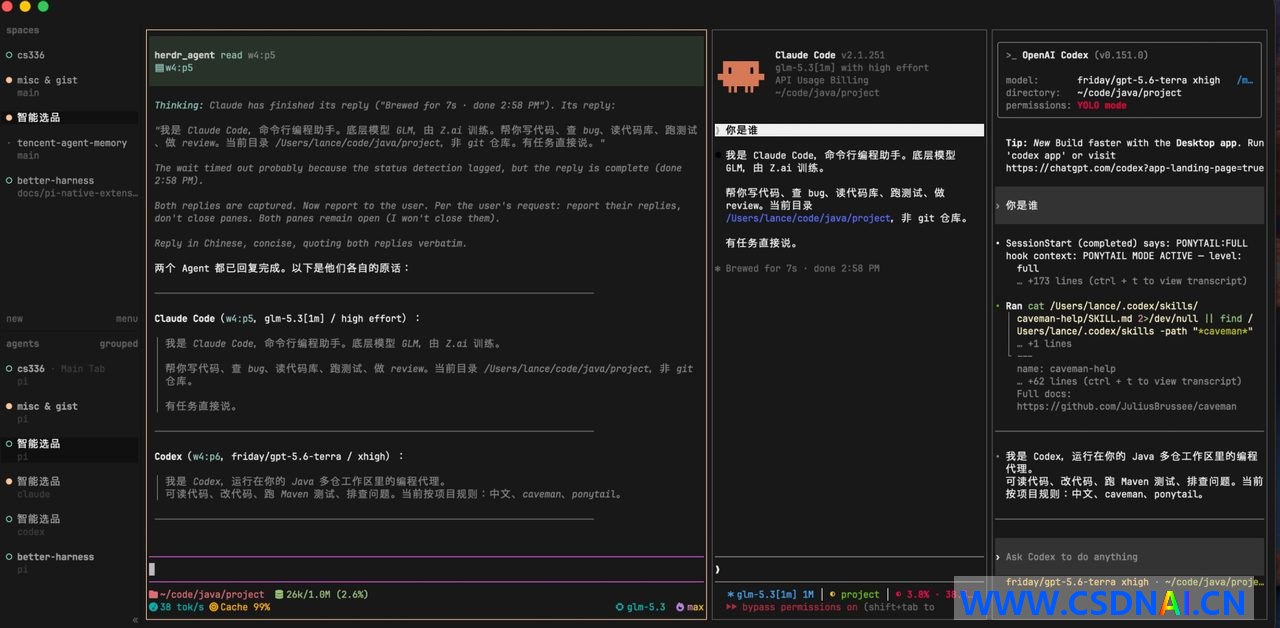Toggle 'grouped' view for agents
Image resolution: width=1280 pixels, height=628 pixels.
pos(119,344)
